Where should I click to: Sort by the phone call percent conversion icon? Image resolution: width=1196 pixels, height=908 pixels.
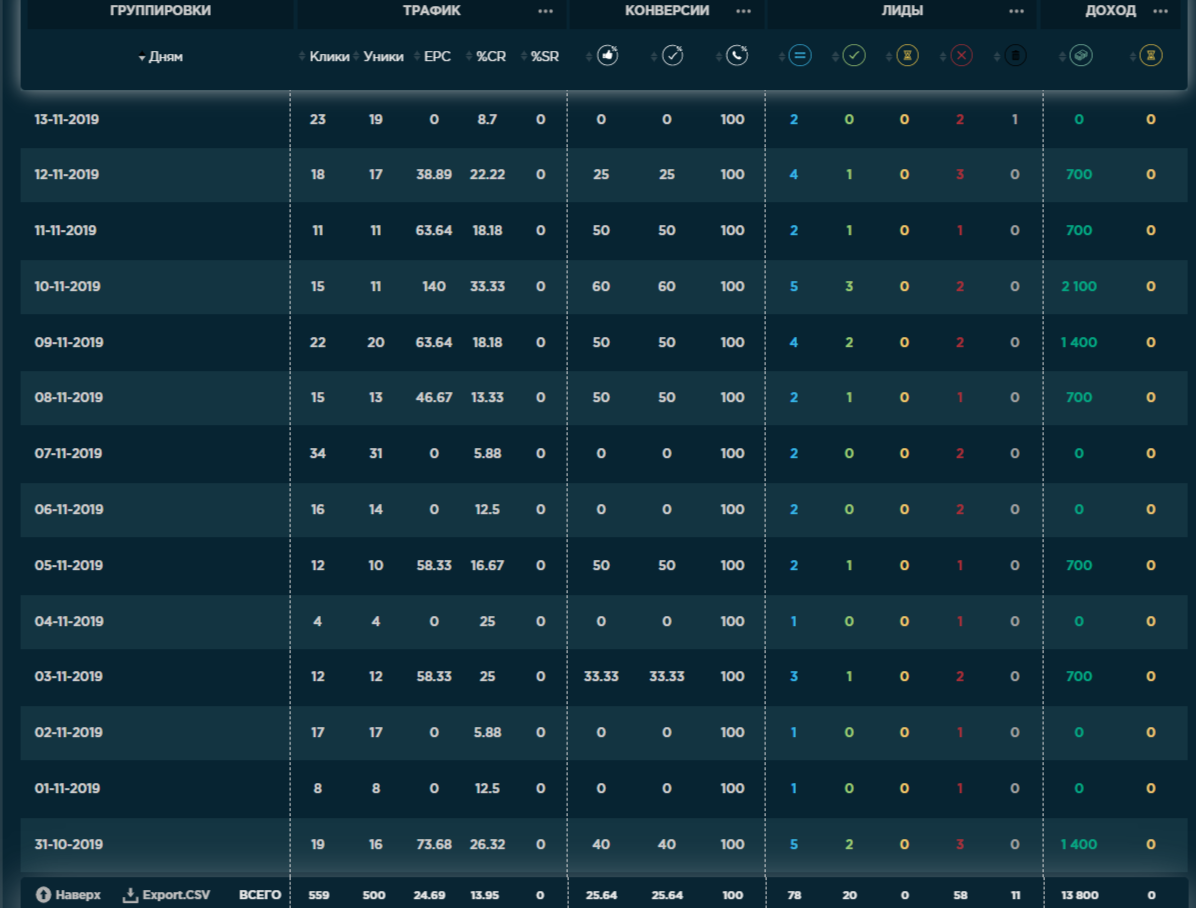click(x=737, y=56)
